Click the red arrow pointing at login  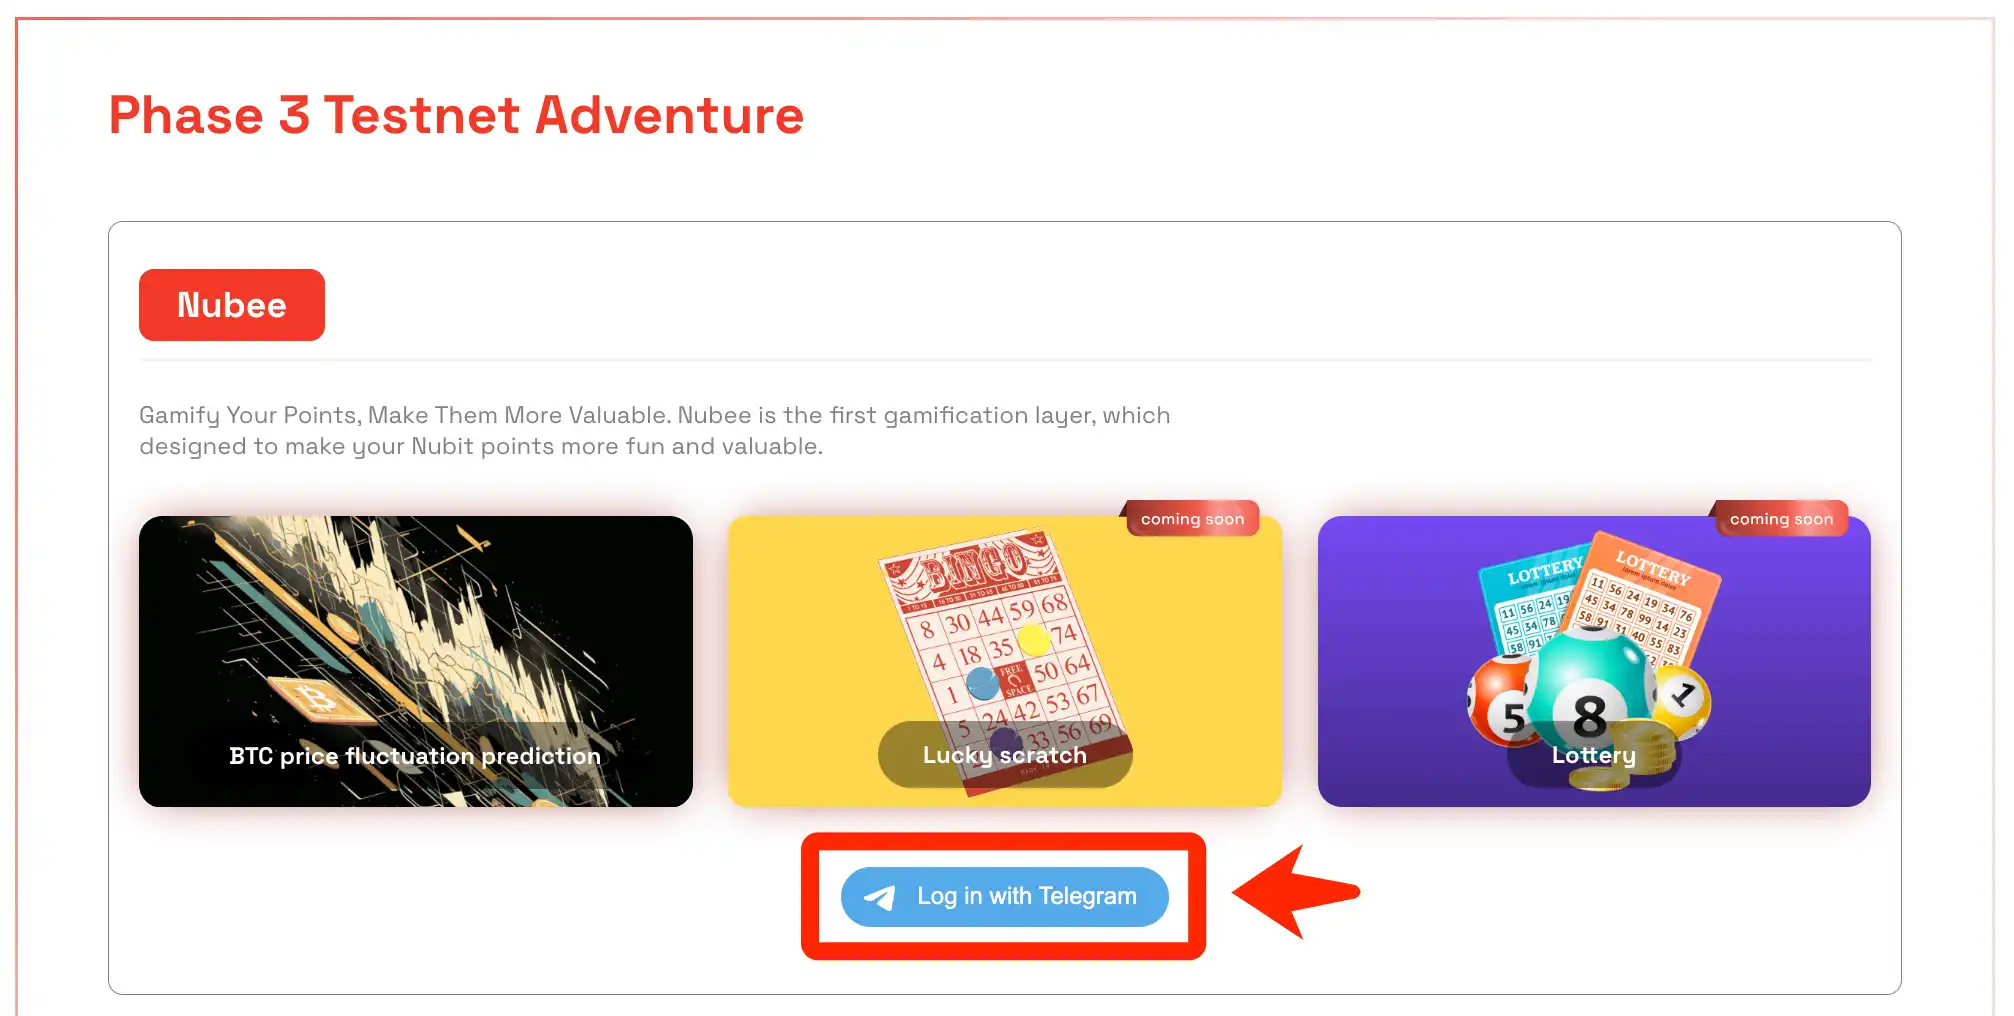click(1296, 892)
